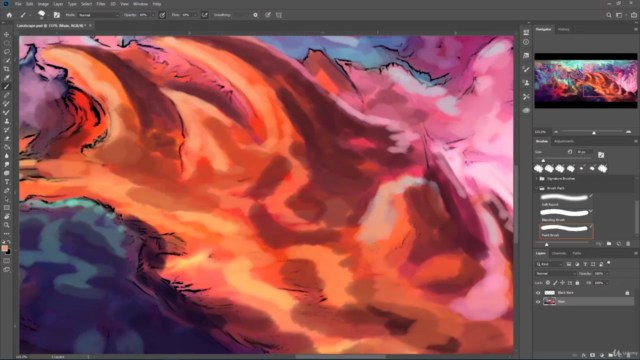Switch to the Paths tab
This screenshot has width=640, height=360.
point(577,253)
